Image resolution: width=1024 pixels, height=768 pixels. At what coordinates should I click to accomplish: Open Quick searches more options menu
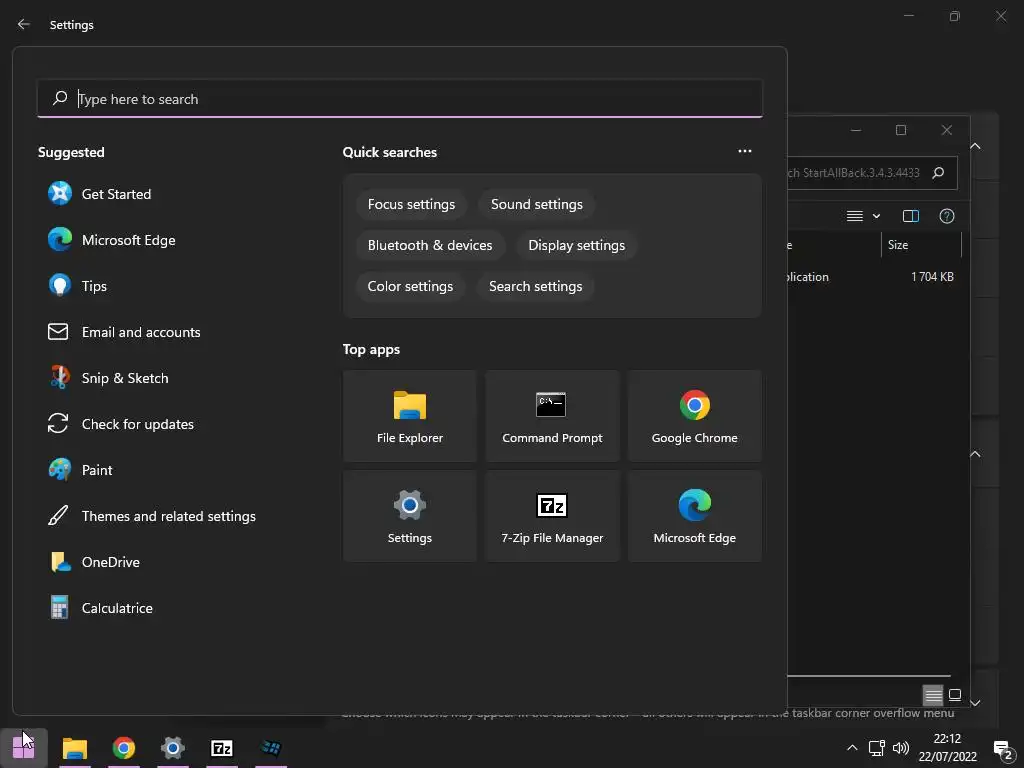click(x=744, y=151)
